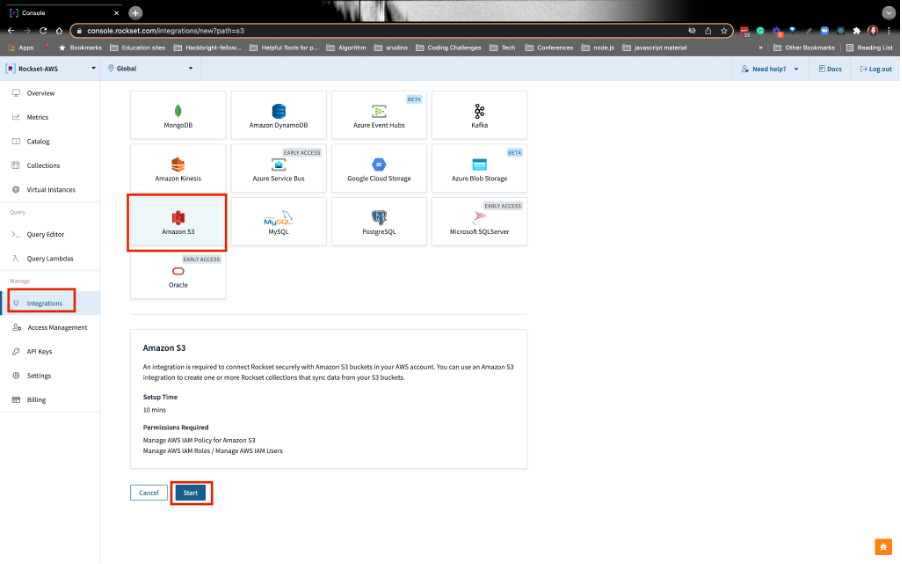The image size is (902, 564).
Task: Click the Log out link
Action: 876,69
